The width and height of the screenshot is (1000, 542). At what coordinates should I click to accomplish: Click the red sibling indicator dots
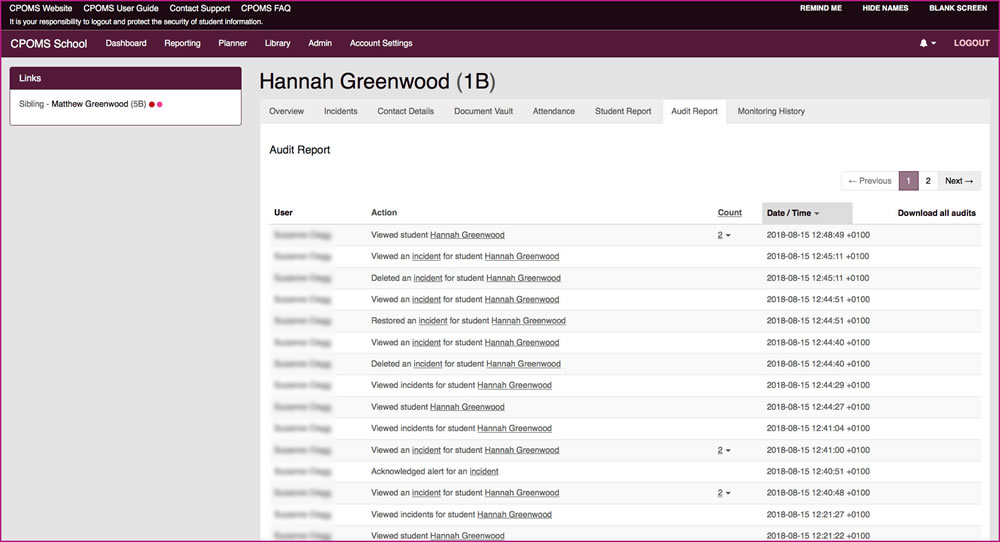[x=156, y=105]
